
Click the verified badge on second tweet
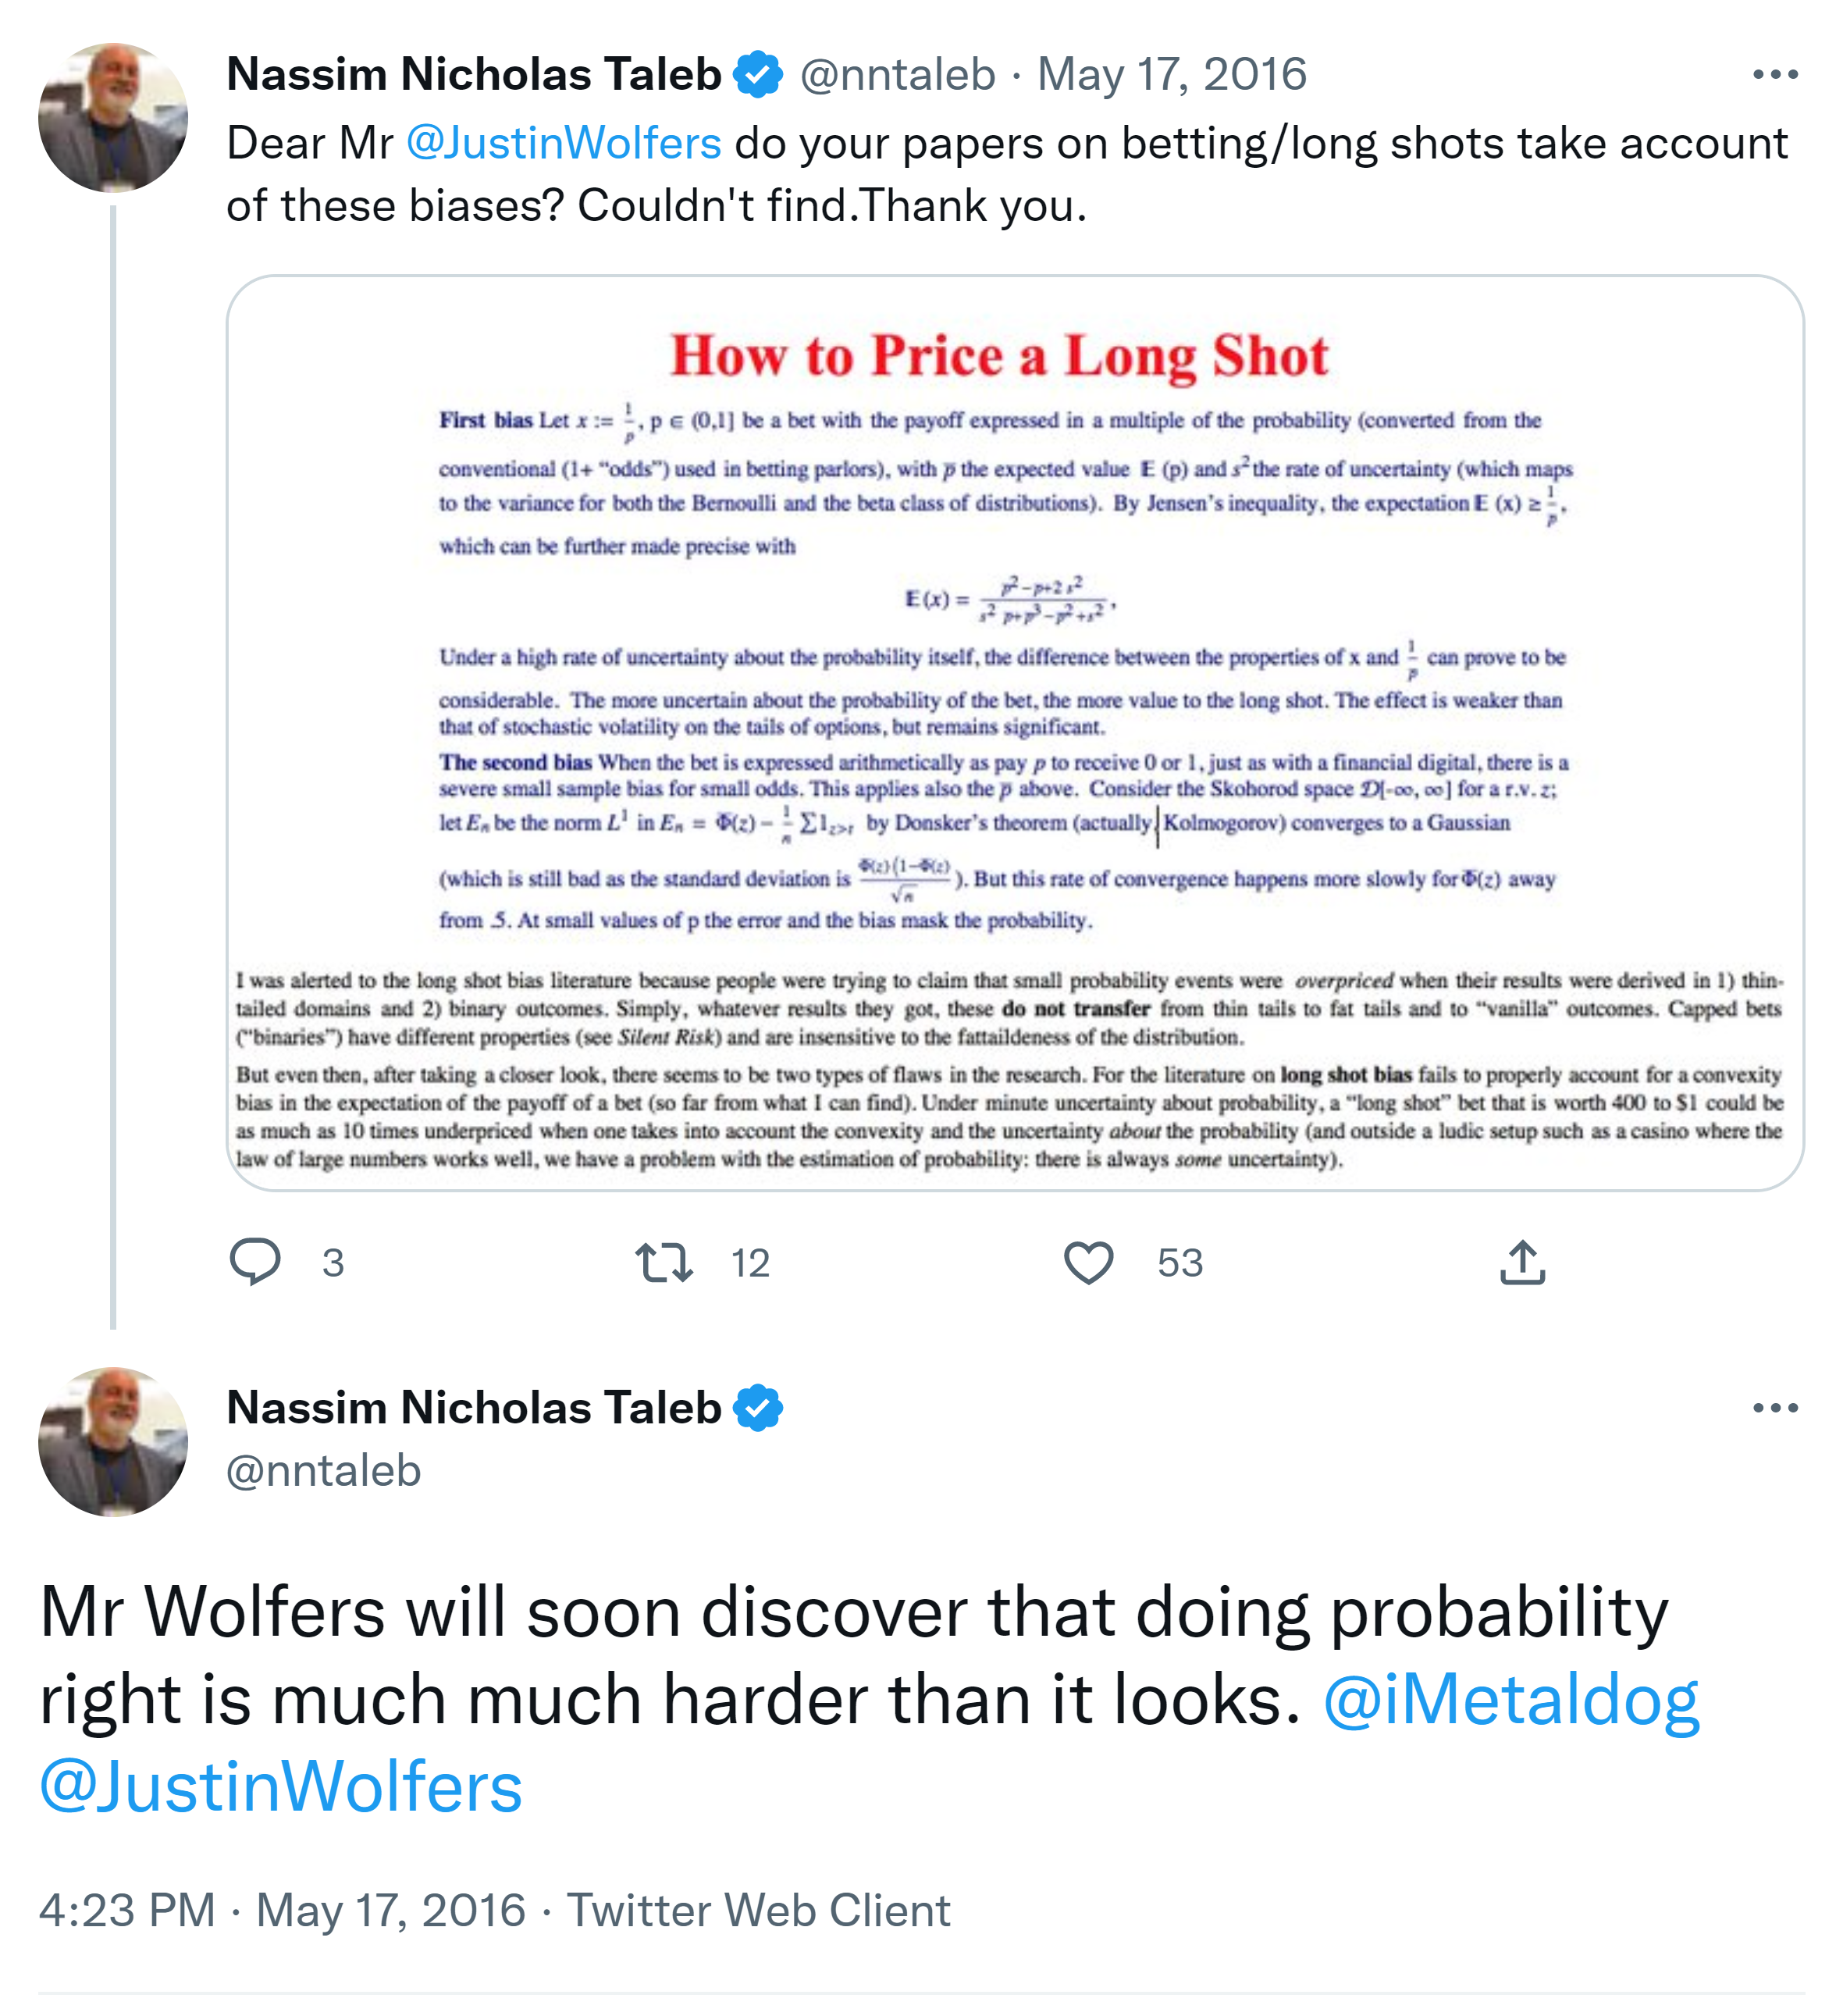pyautogui.click(x=758, y=1408)
